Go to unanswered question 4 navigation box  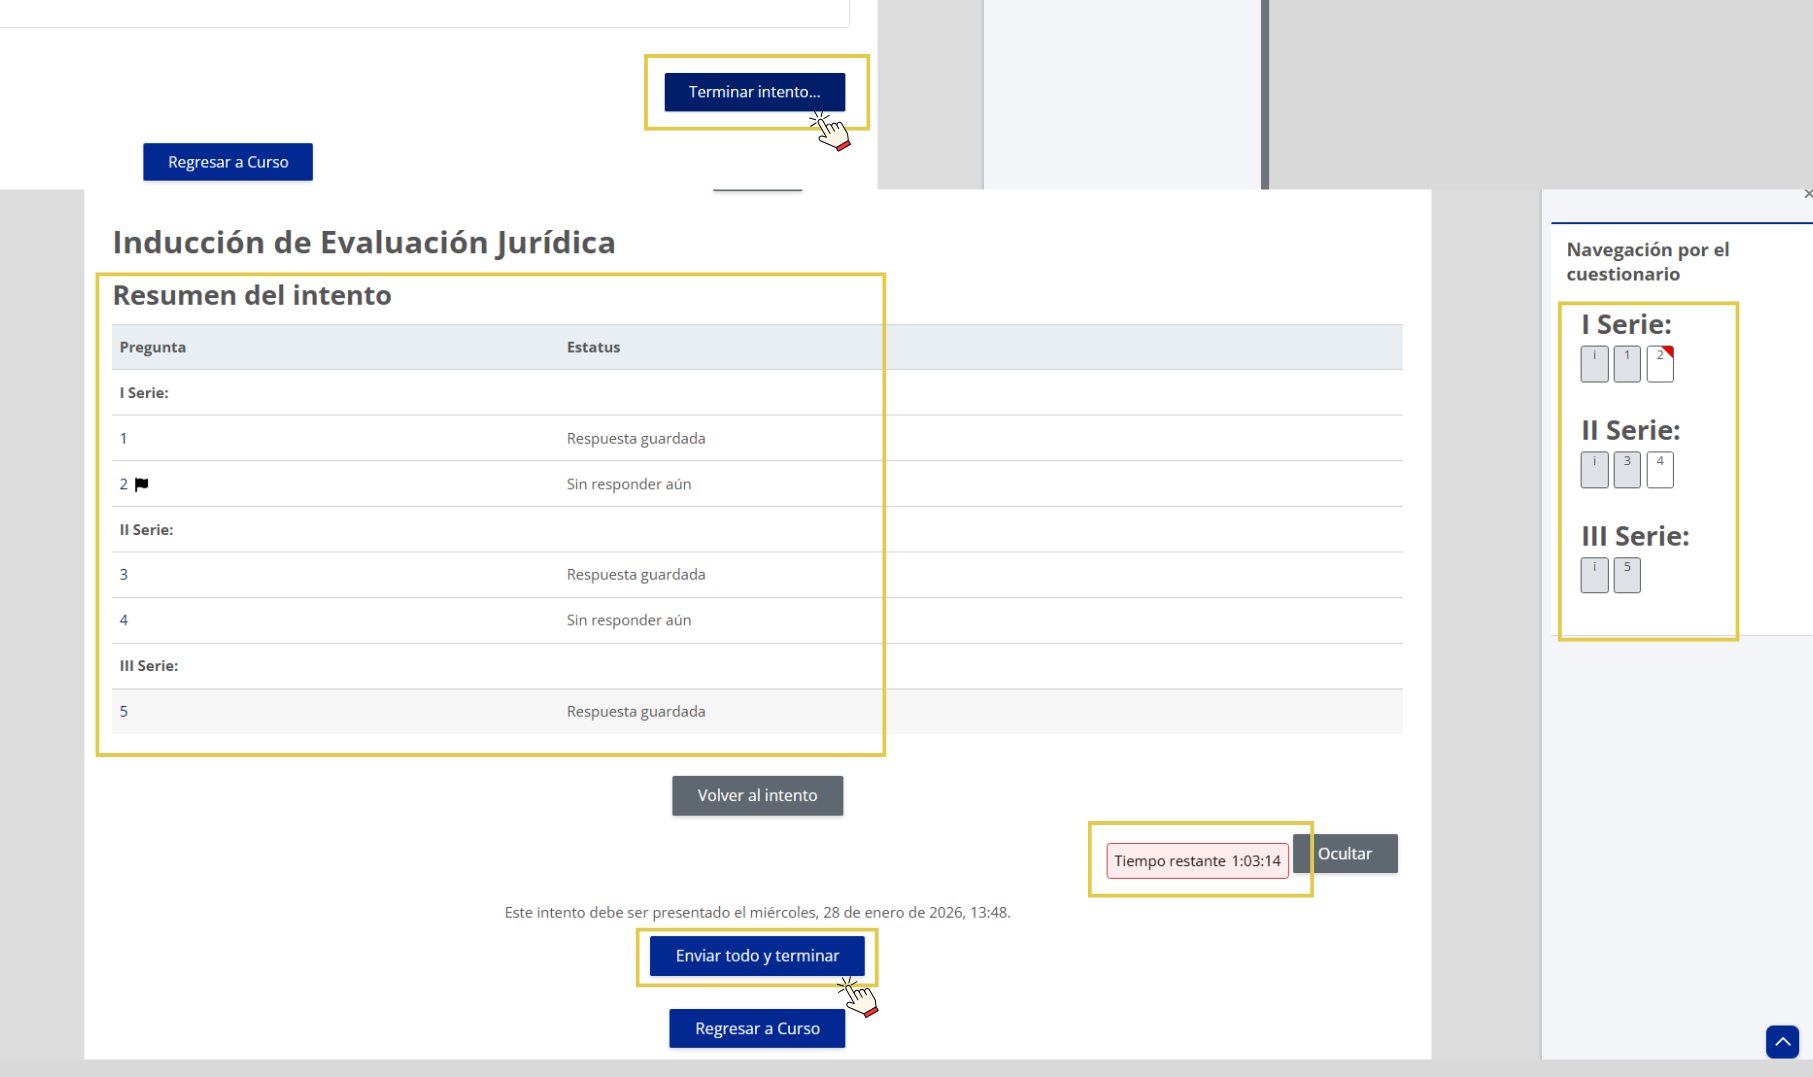pos(1659,470)
